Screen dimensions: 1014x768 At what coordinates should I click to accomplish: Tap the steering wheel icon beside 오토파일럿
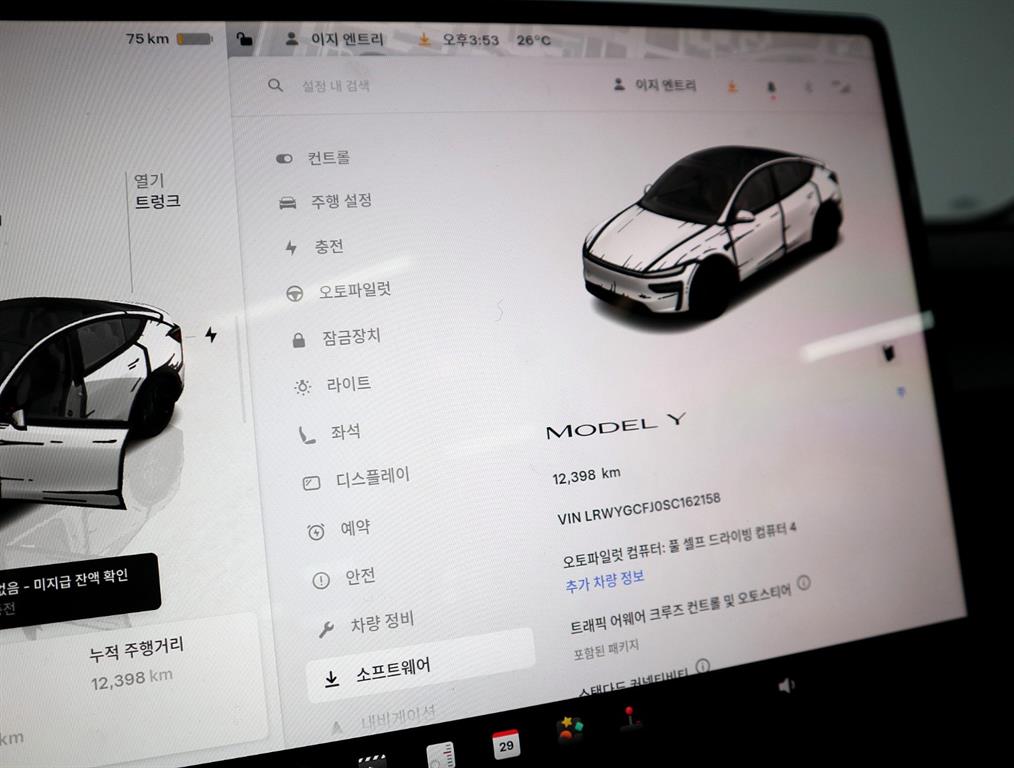point(295,293)
